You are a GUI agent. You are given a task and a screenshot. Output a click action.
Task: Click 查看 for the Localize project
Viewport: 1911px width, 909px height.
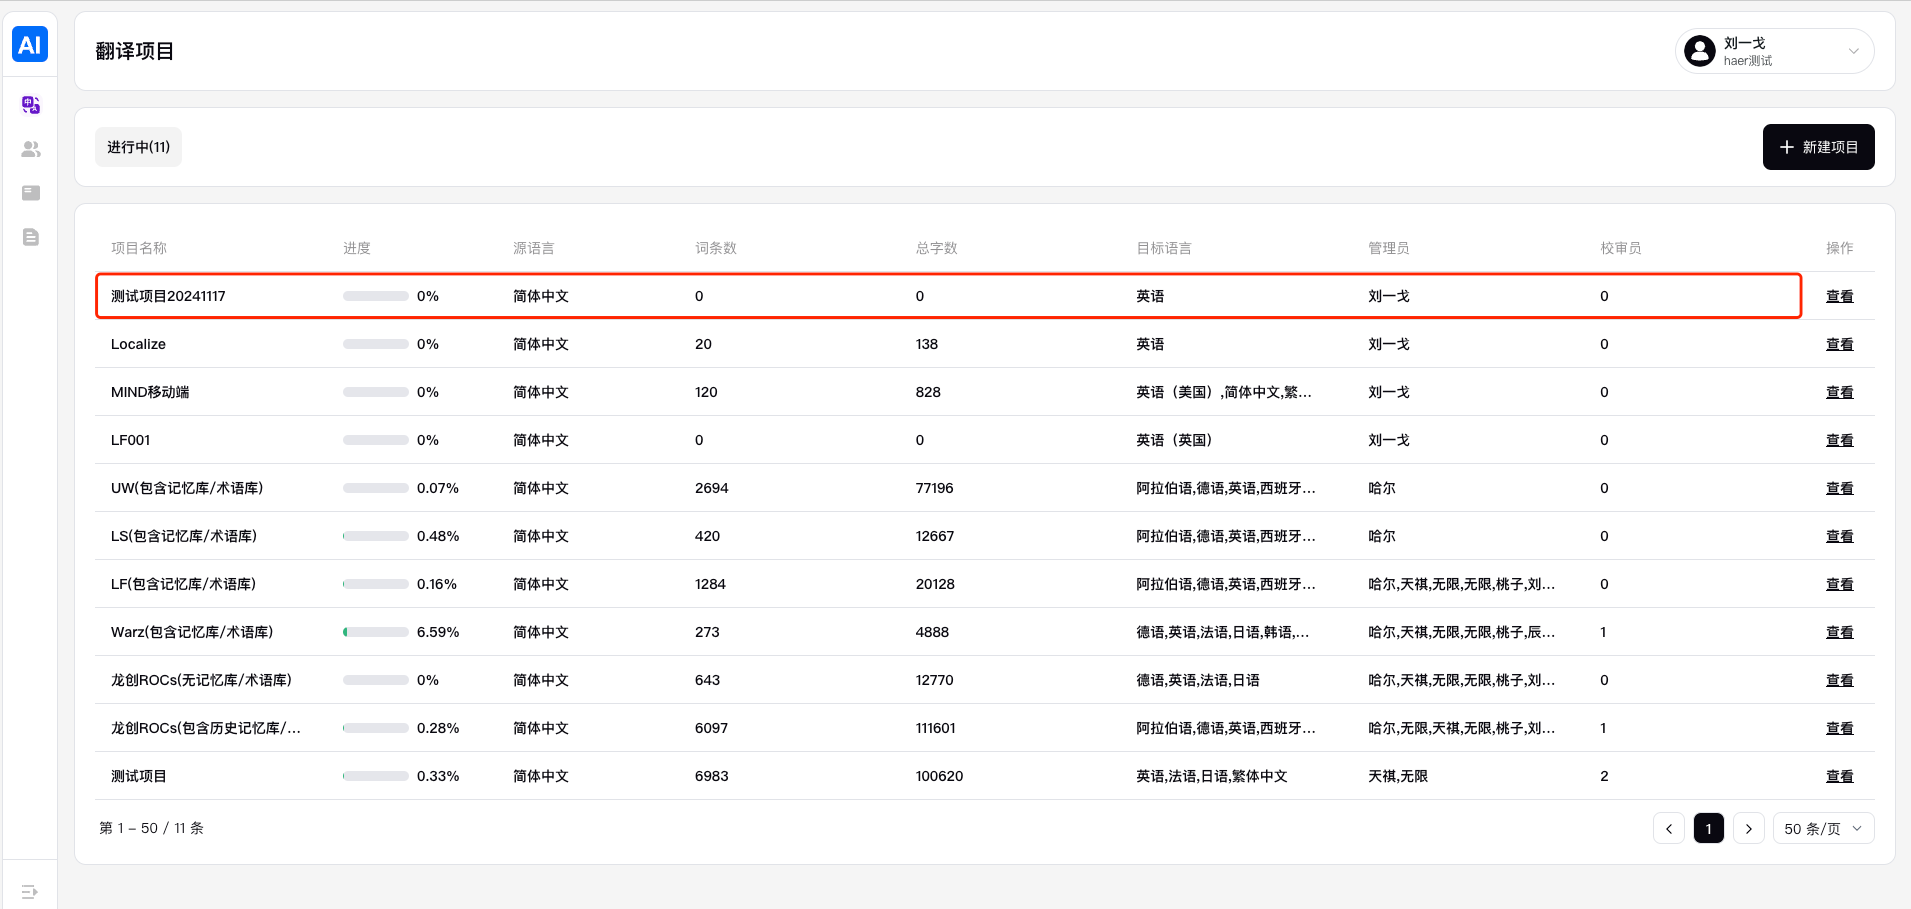[x=1839, y=344]
